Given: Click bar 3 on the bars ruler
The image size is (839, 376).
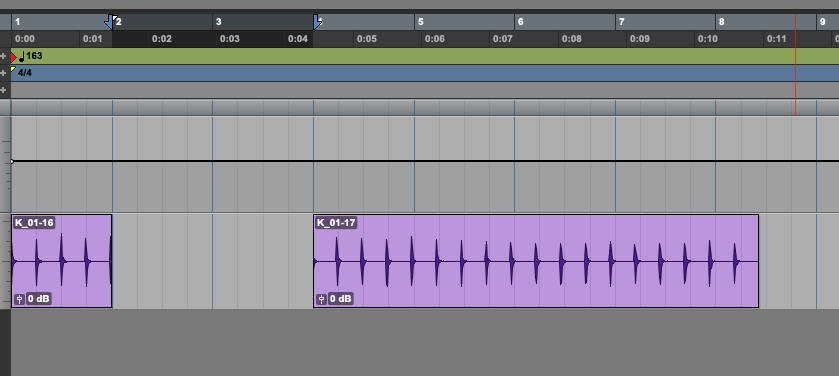Looking at the screenshot, I should coord(218,22).
